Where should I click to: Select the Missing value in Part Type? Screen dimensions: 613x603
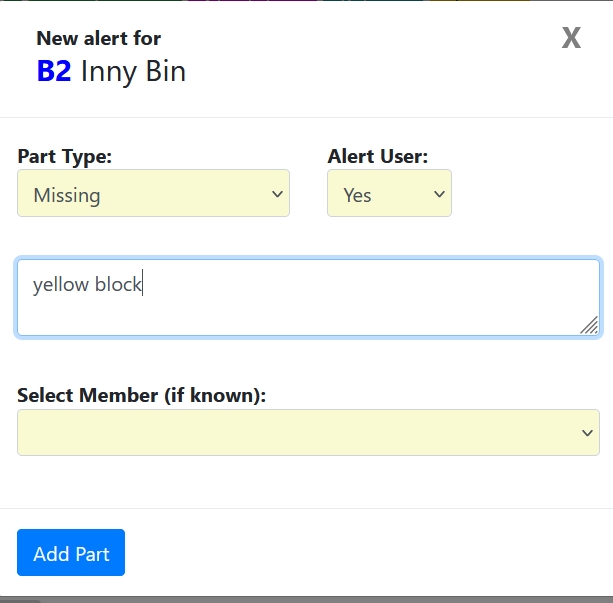(x=67, y=195)
